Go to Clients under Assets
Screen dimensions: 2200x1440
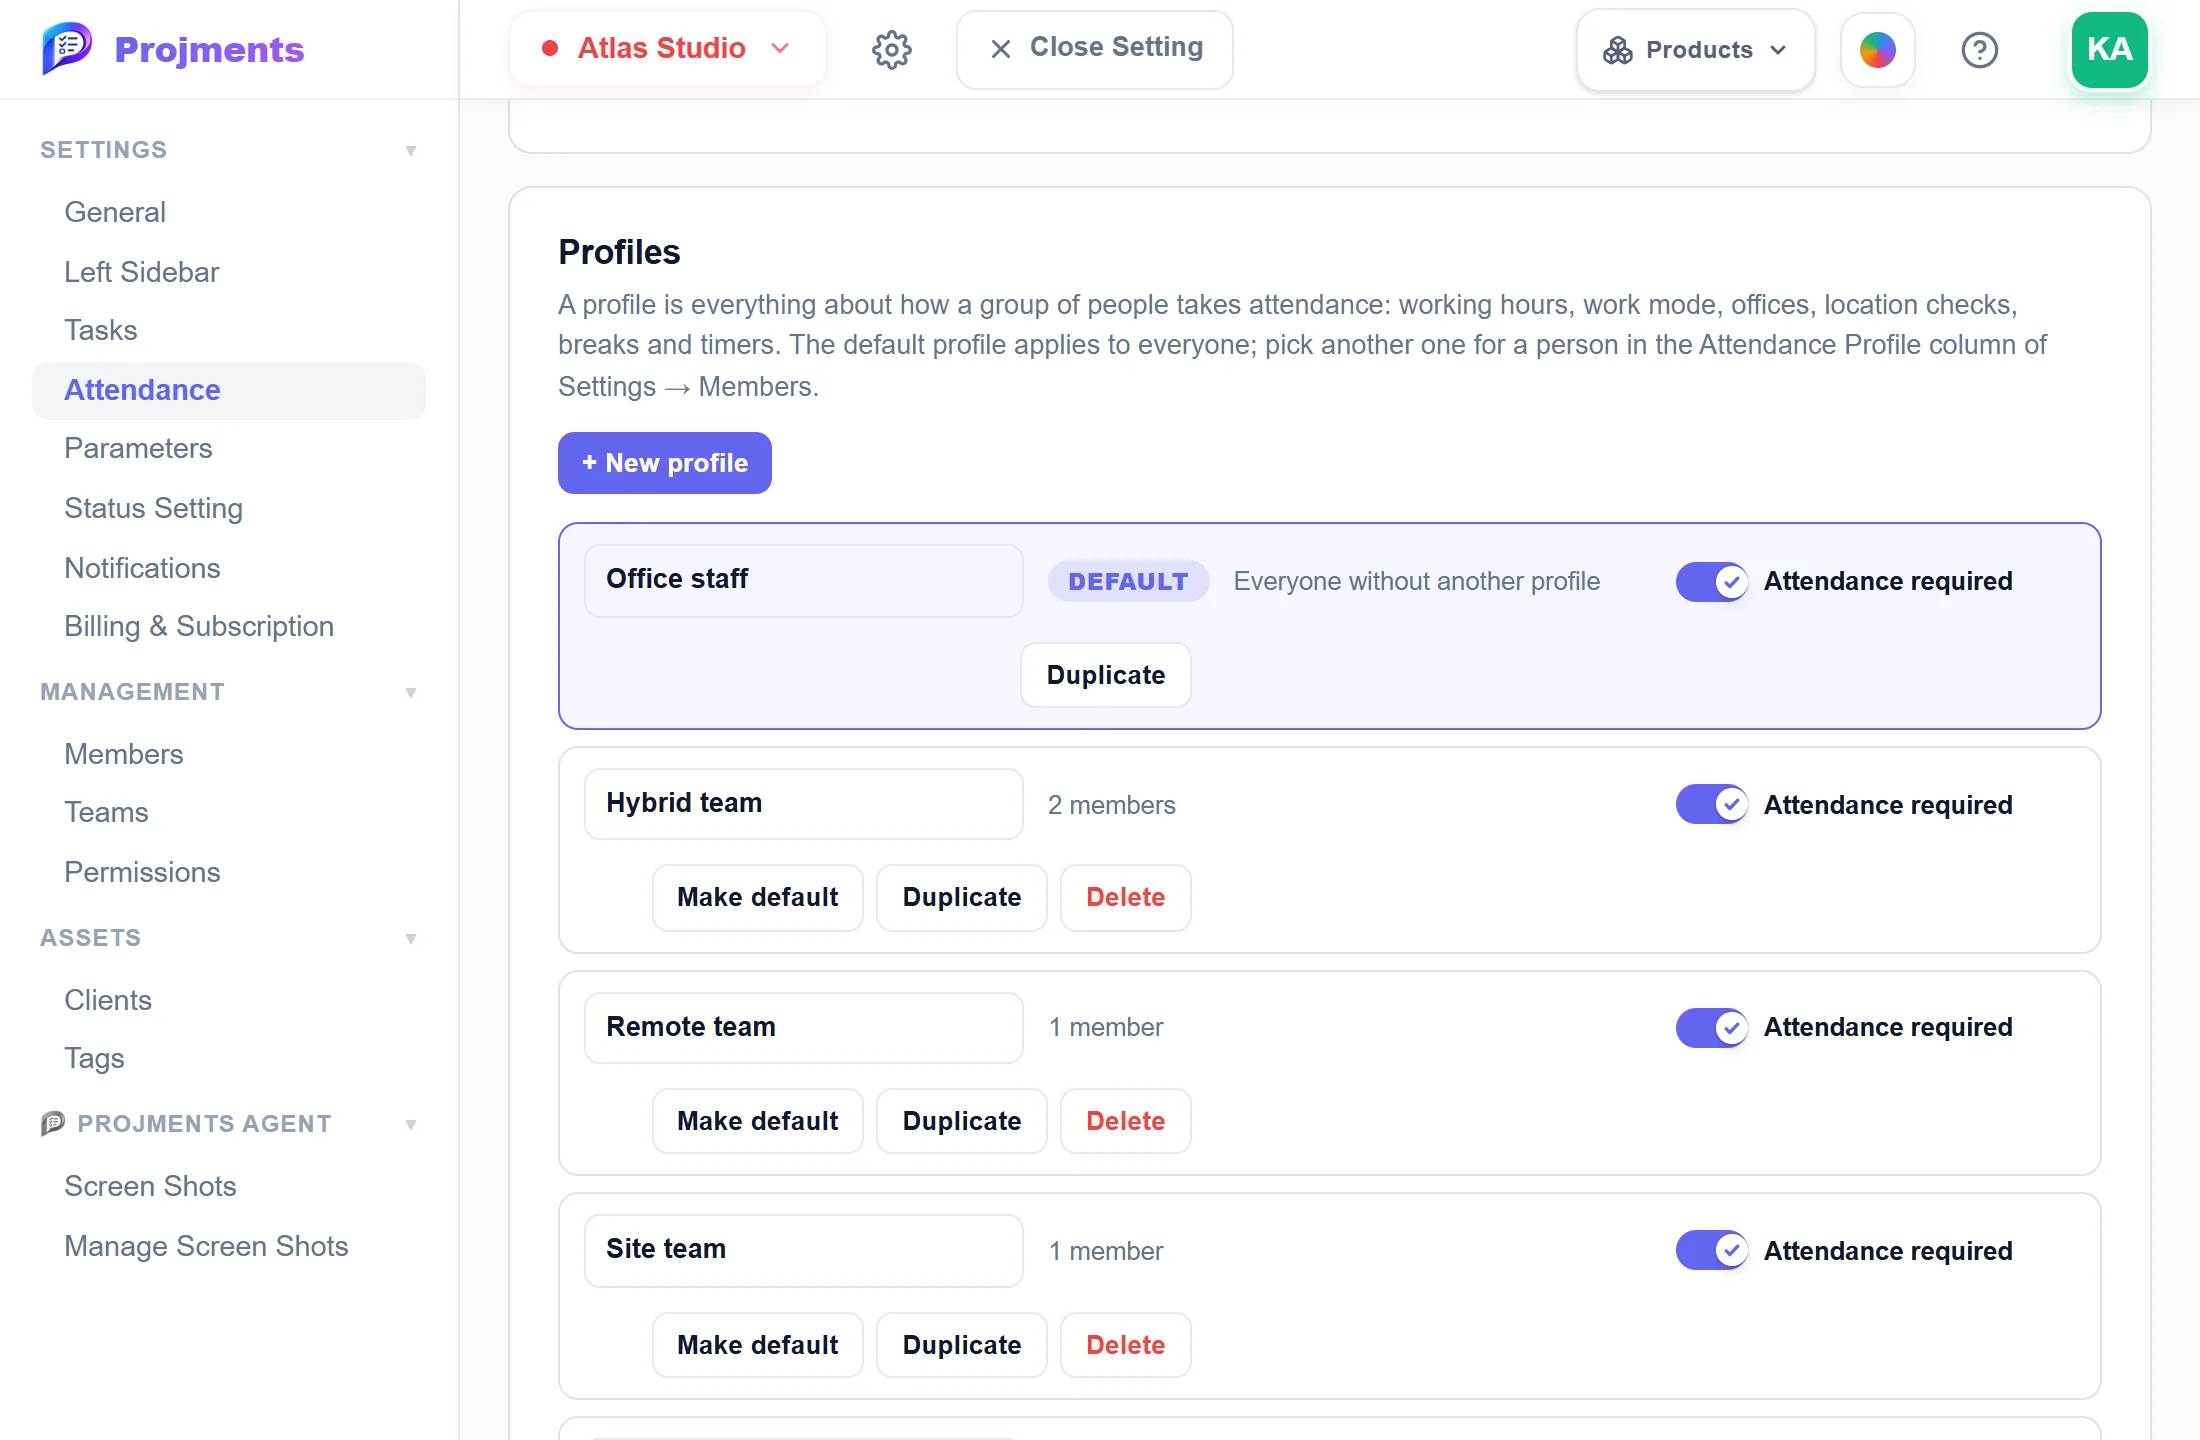coord(108,1000)
